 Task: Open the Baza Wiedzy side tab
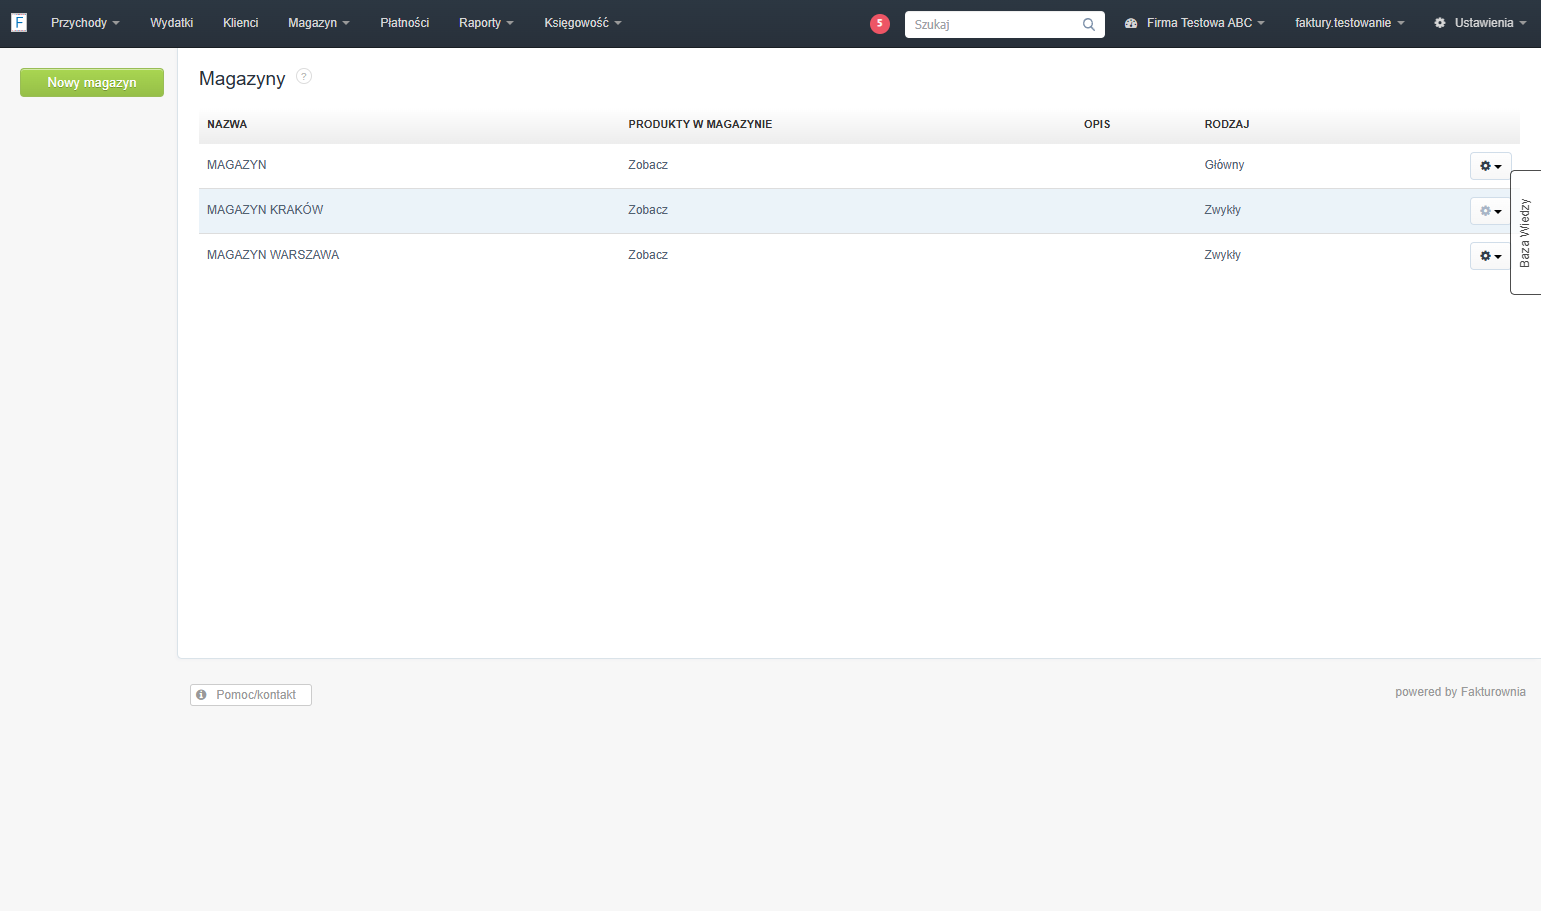tap(1525, 232)
